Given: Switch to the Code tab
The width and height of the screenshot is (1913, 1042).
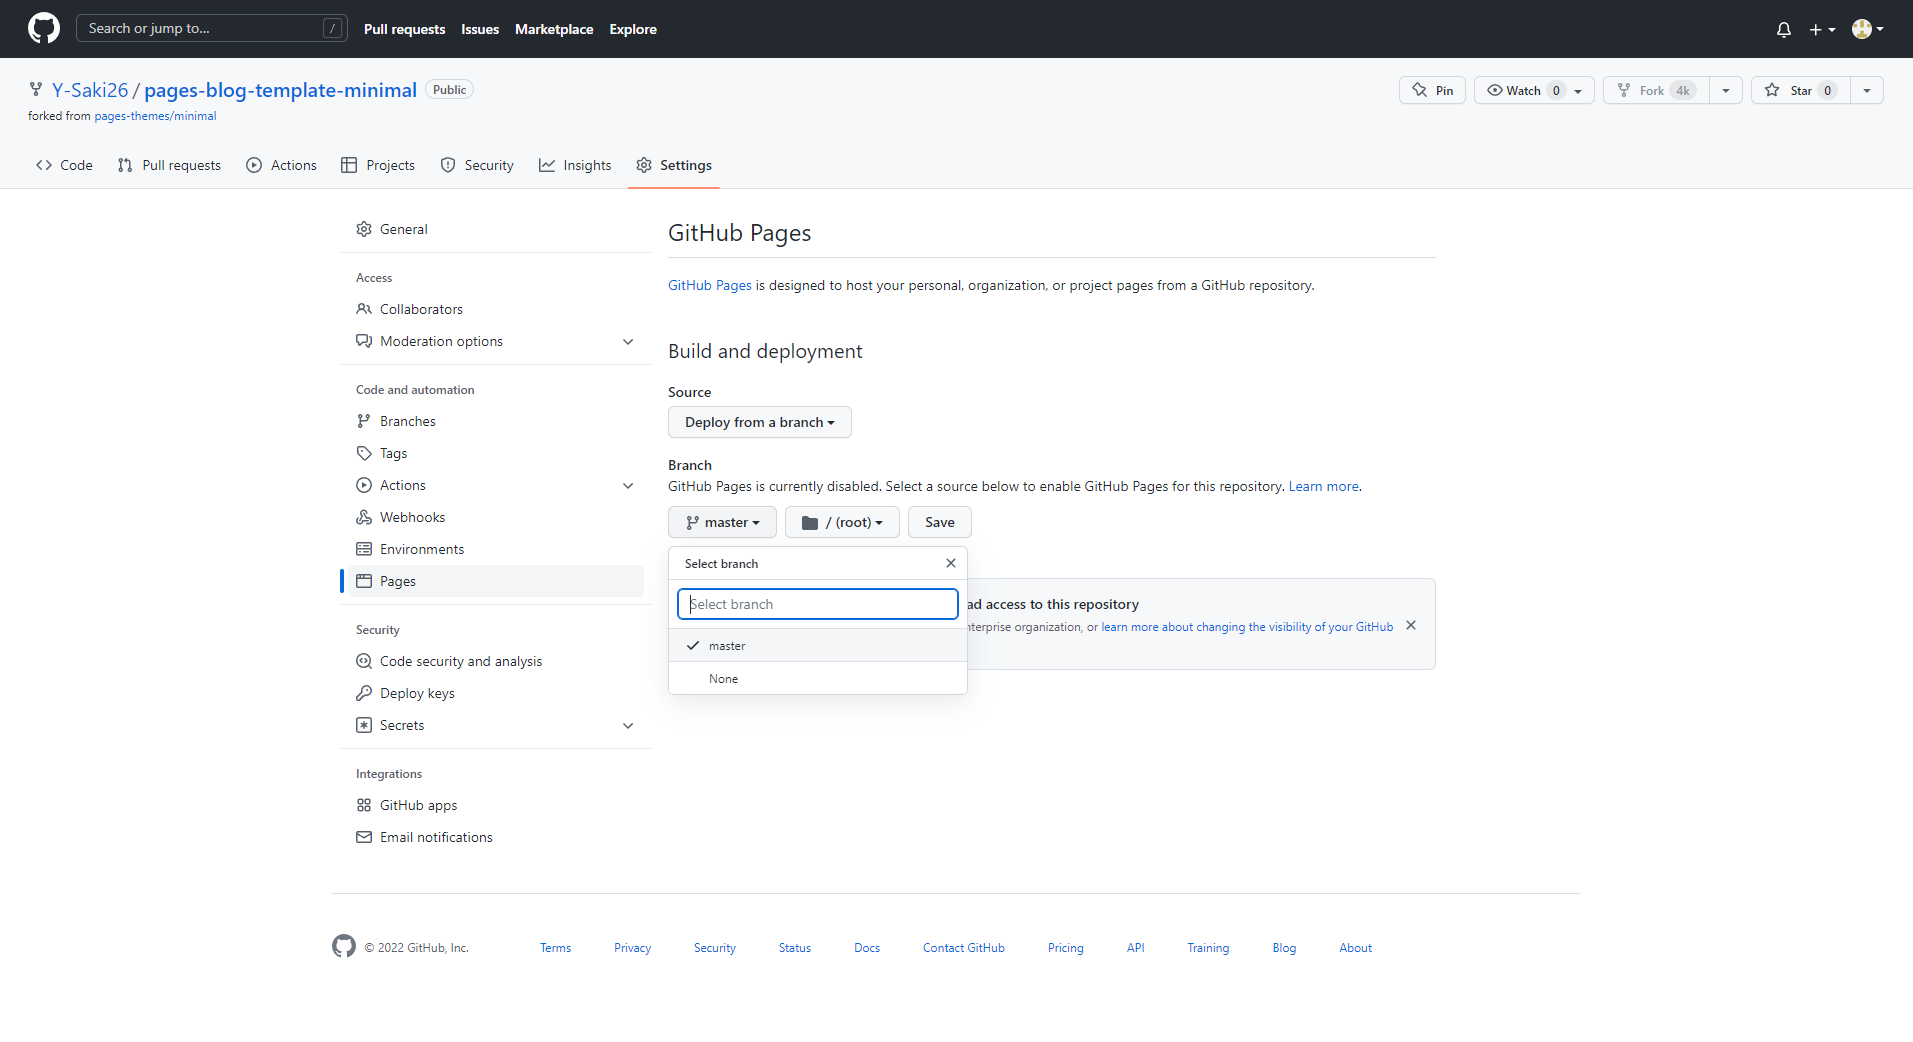Looking at the screenshot, I should tap(64, 165).
